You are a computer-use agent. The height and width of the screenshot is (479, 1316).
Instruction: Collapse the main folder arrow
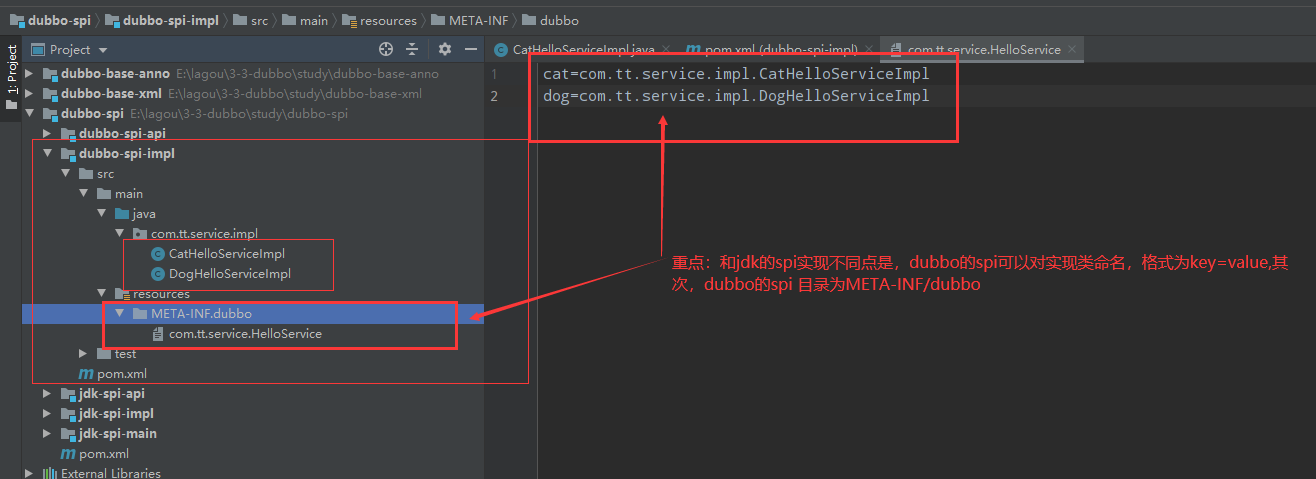tap(83, 194)
